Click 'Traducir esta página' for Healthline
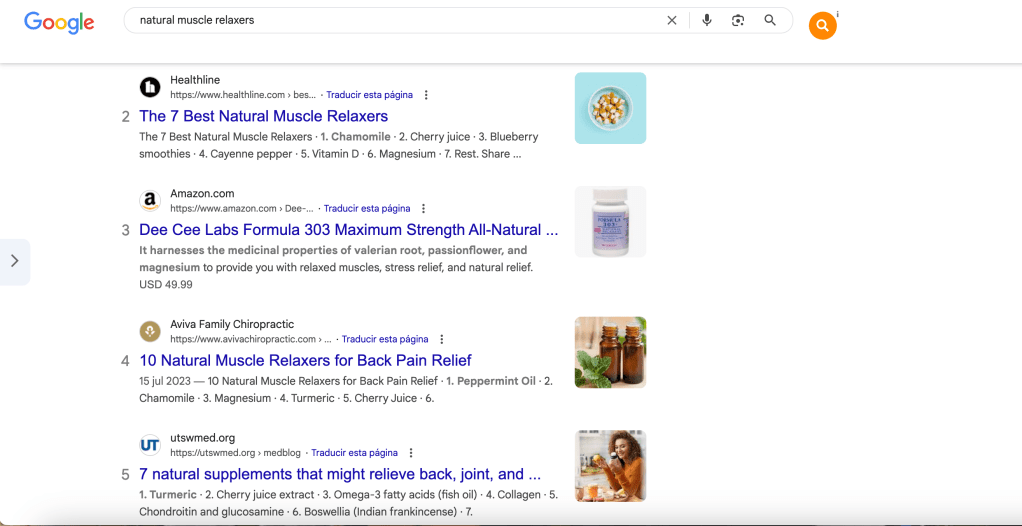1022x526 pixels. pyautogui.click(x=370, y=95)
